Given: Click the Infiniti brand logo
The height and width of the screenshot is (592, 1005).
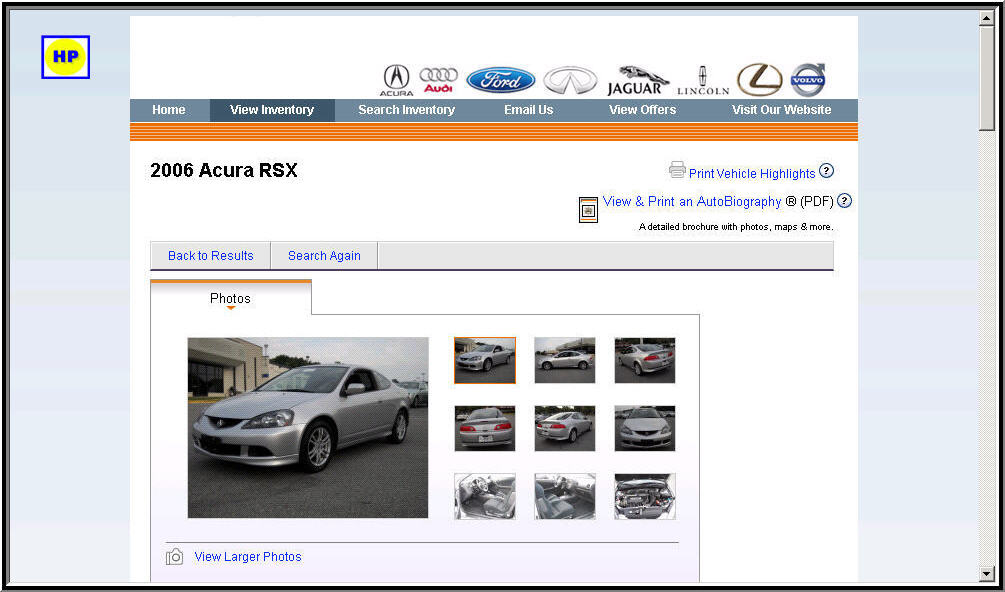Looking at the screenshot, I should point(570,81).
